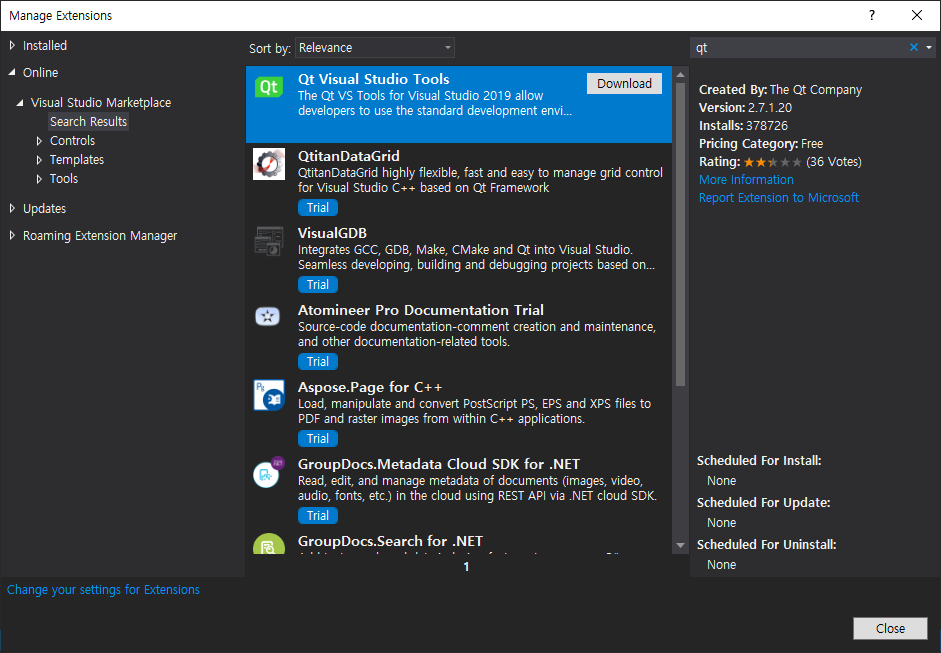Select the Aspose.Page for C++ title
Viewport: 941px width, 653px height.
[370, 387]
